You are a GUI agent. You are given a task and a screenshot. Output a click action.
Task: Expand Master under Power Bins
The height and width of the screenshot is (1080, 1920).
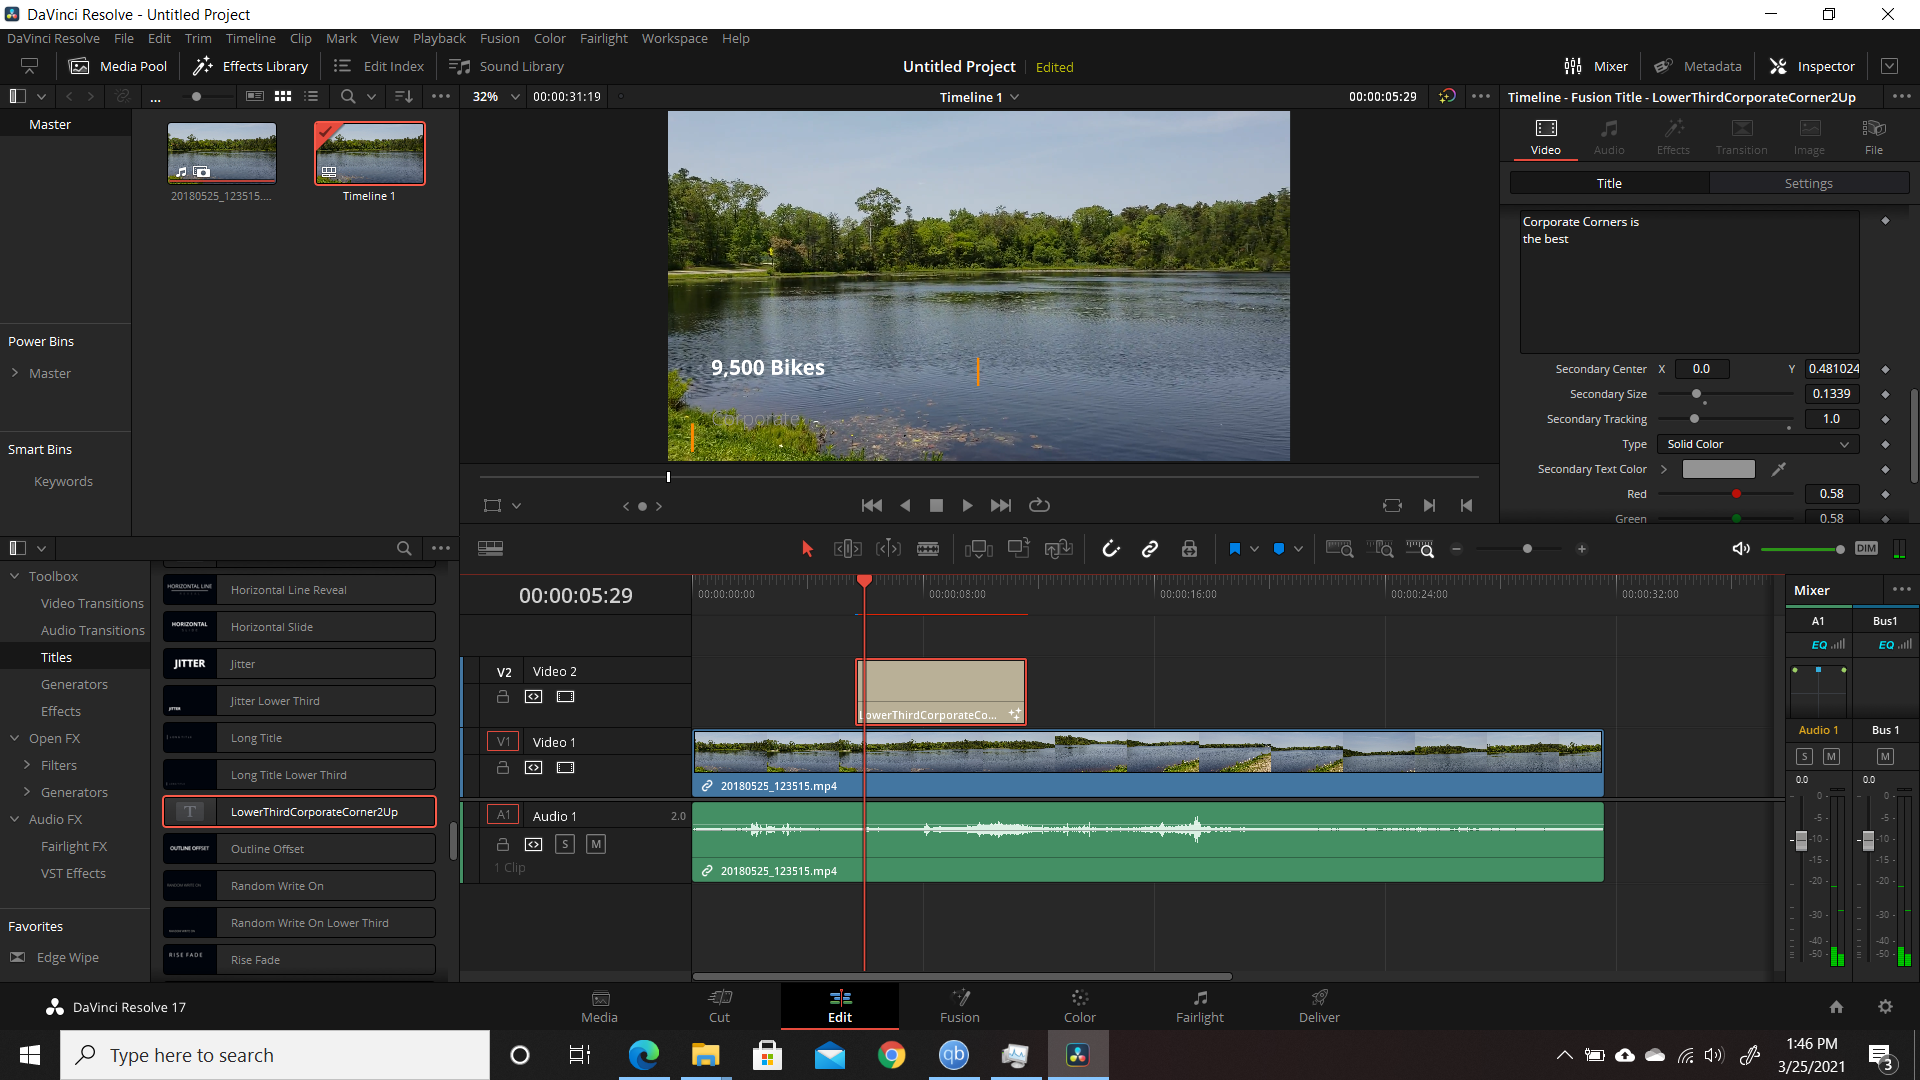[15, 373]
